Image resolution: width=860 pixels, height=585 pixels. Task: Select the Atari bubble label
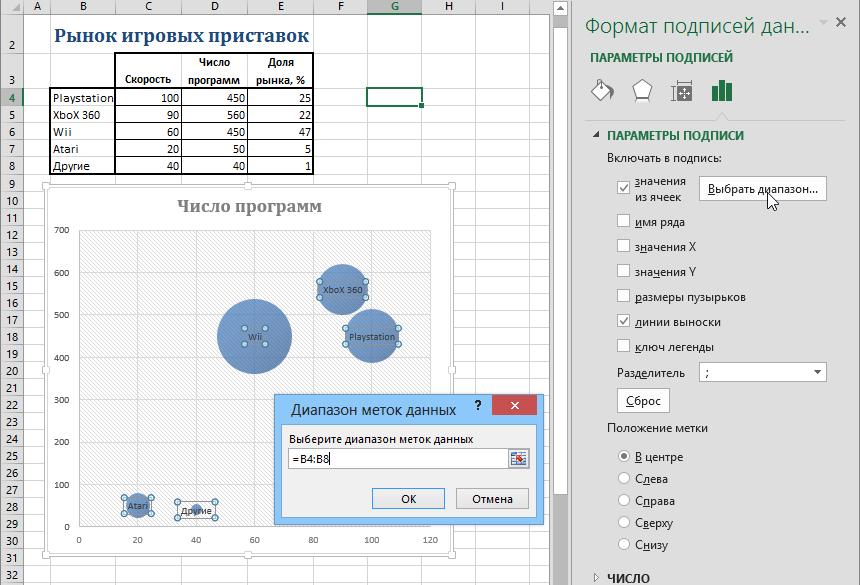tap(138, 506)
